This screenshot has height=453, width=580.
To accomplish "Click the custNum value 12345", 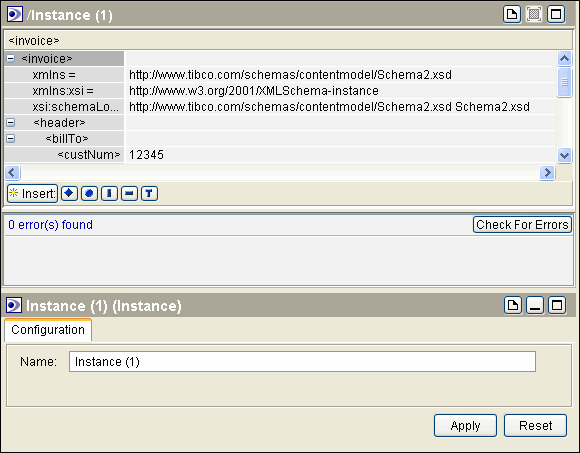I will pos(146,155).
